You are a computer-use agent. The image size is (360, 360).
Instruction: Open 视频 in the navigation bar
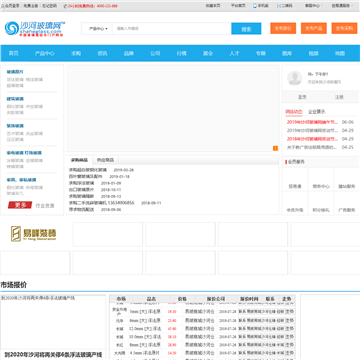313,53
